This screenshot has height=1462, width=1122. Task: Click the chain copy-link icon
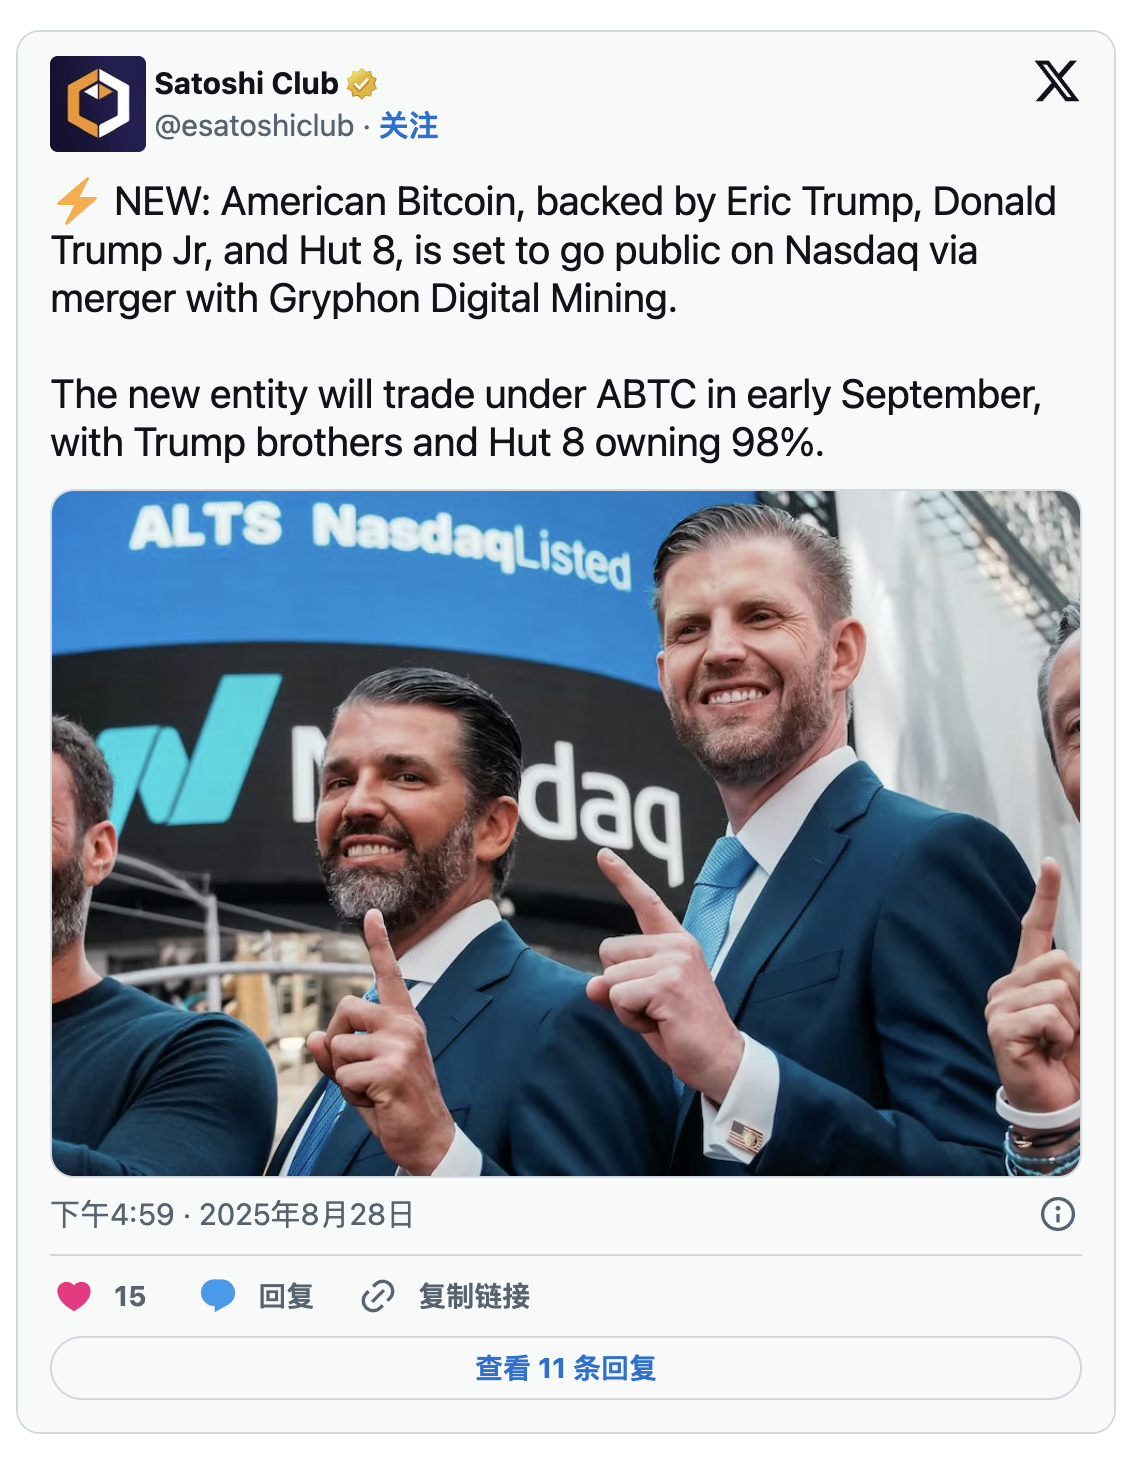377,1296
